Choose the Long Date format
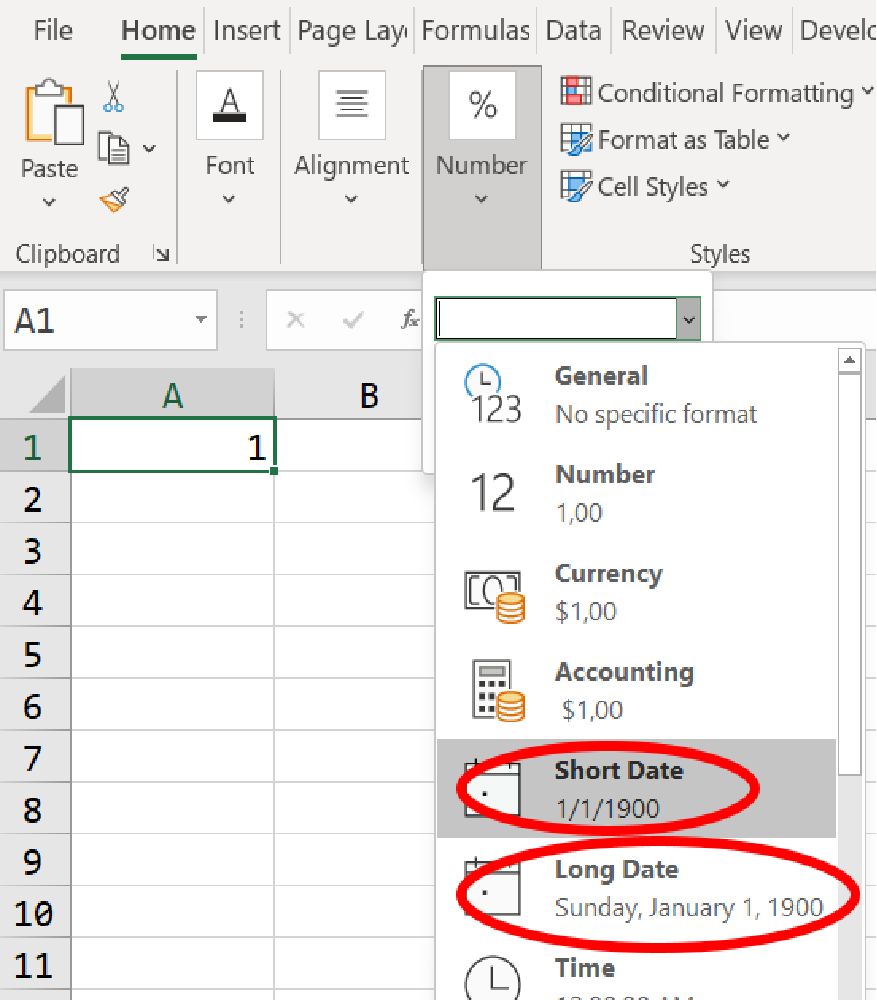 point(637,888)
